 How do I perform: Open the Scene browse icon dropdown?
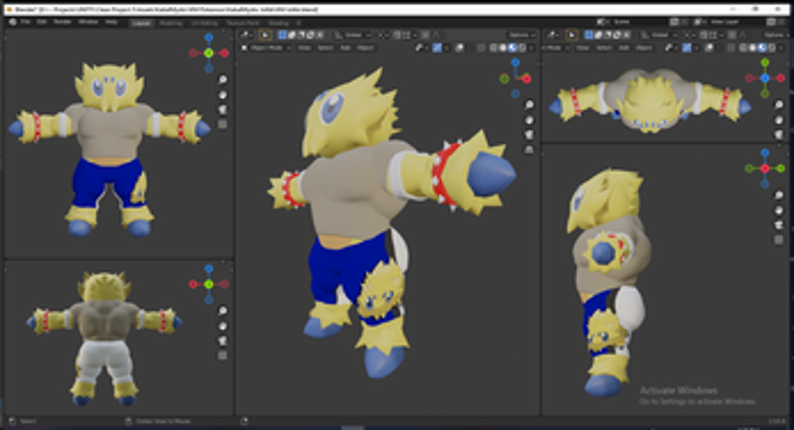[x=602, y=22]
